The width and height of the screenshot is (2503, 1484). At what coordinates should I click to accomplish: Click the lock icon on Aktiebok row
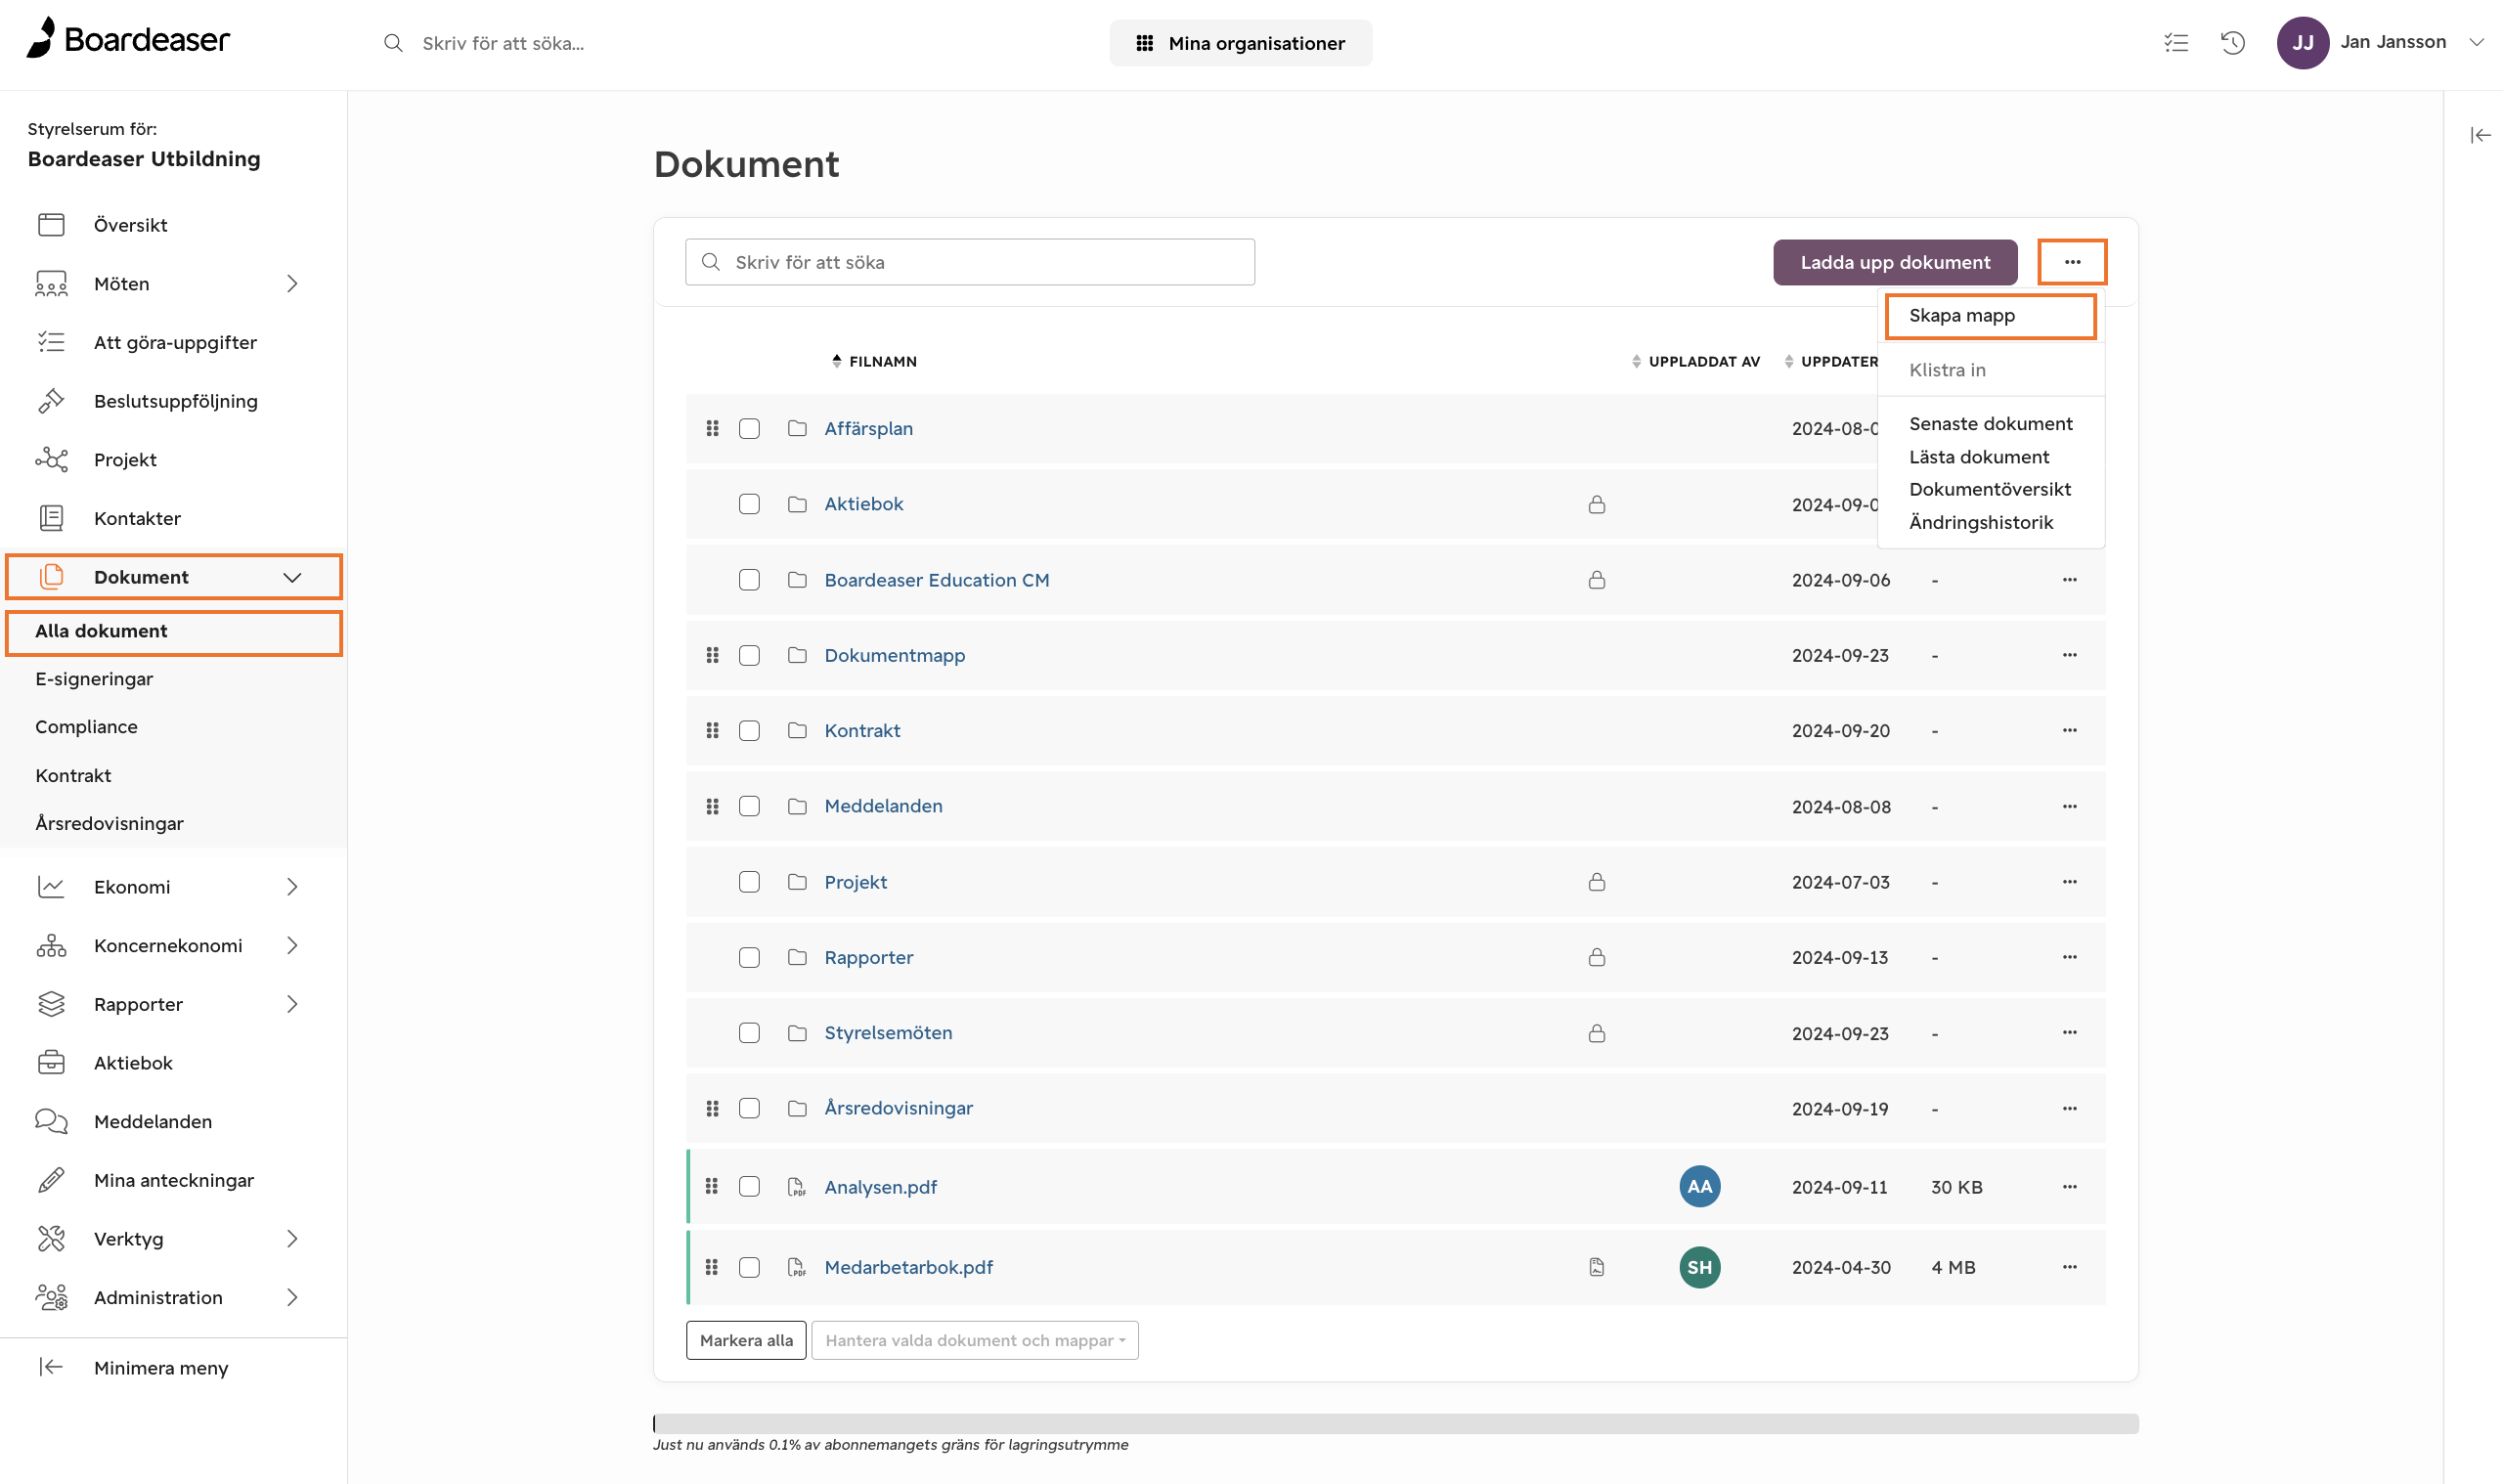[x=1597, y=504]
